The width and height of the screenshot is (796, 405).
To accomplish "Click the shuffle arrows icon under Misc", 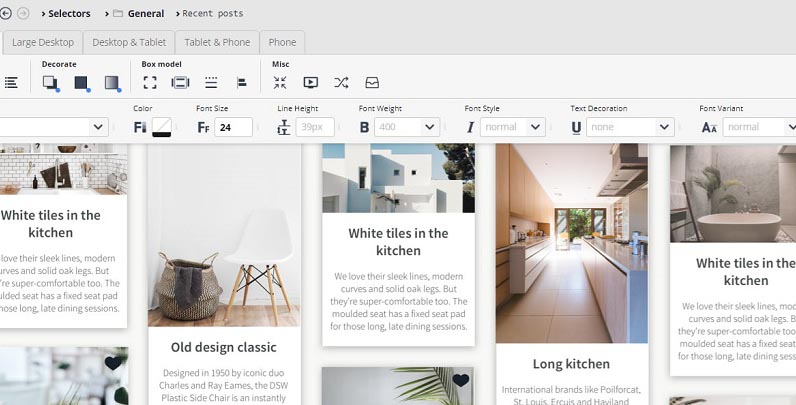I will point(341,83).
